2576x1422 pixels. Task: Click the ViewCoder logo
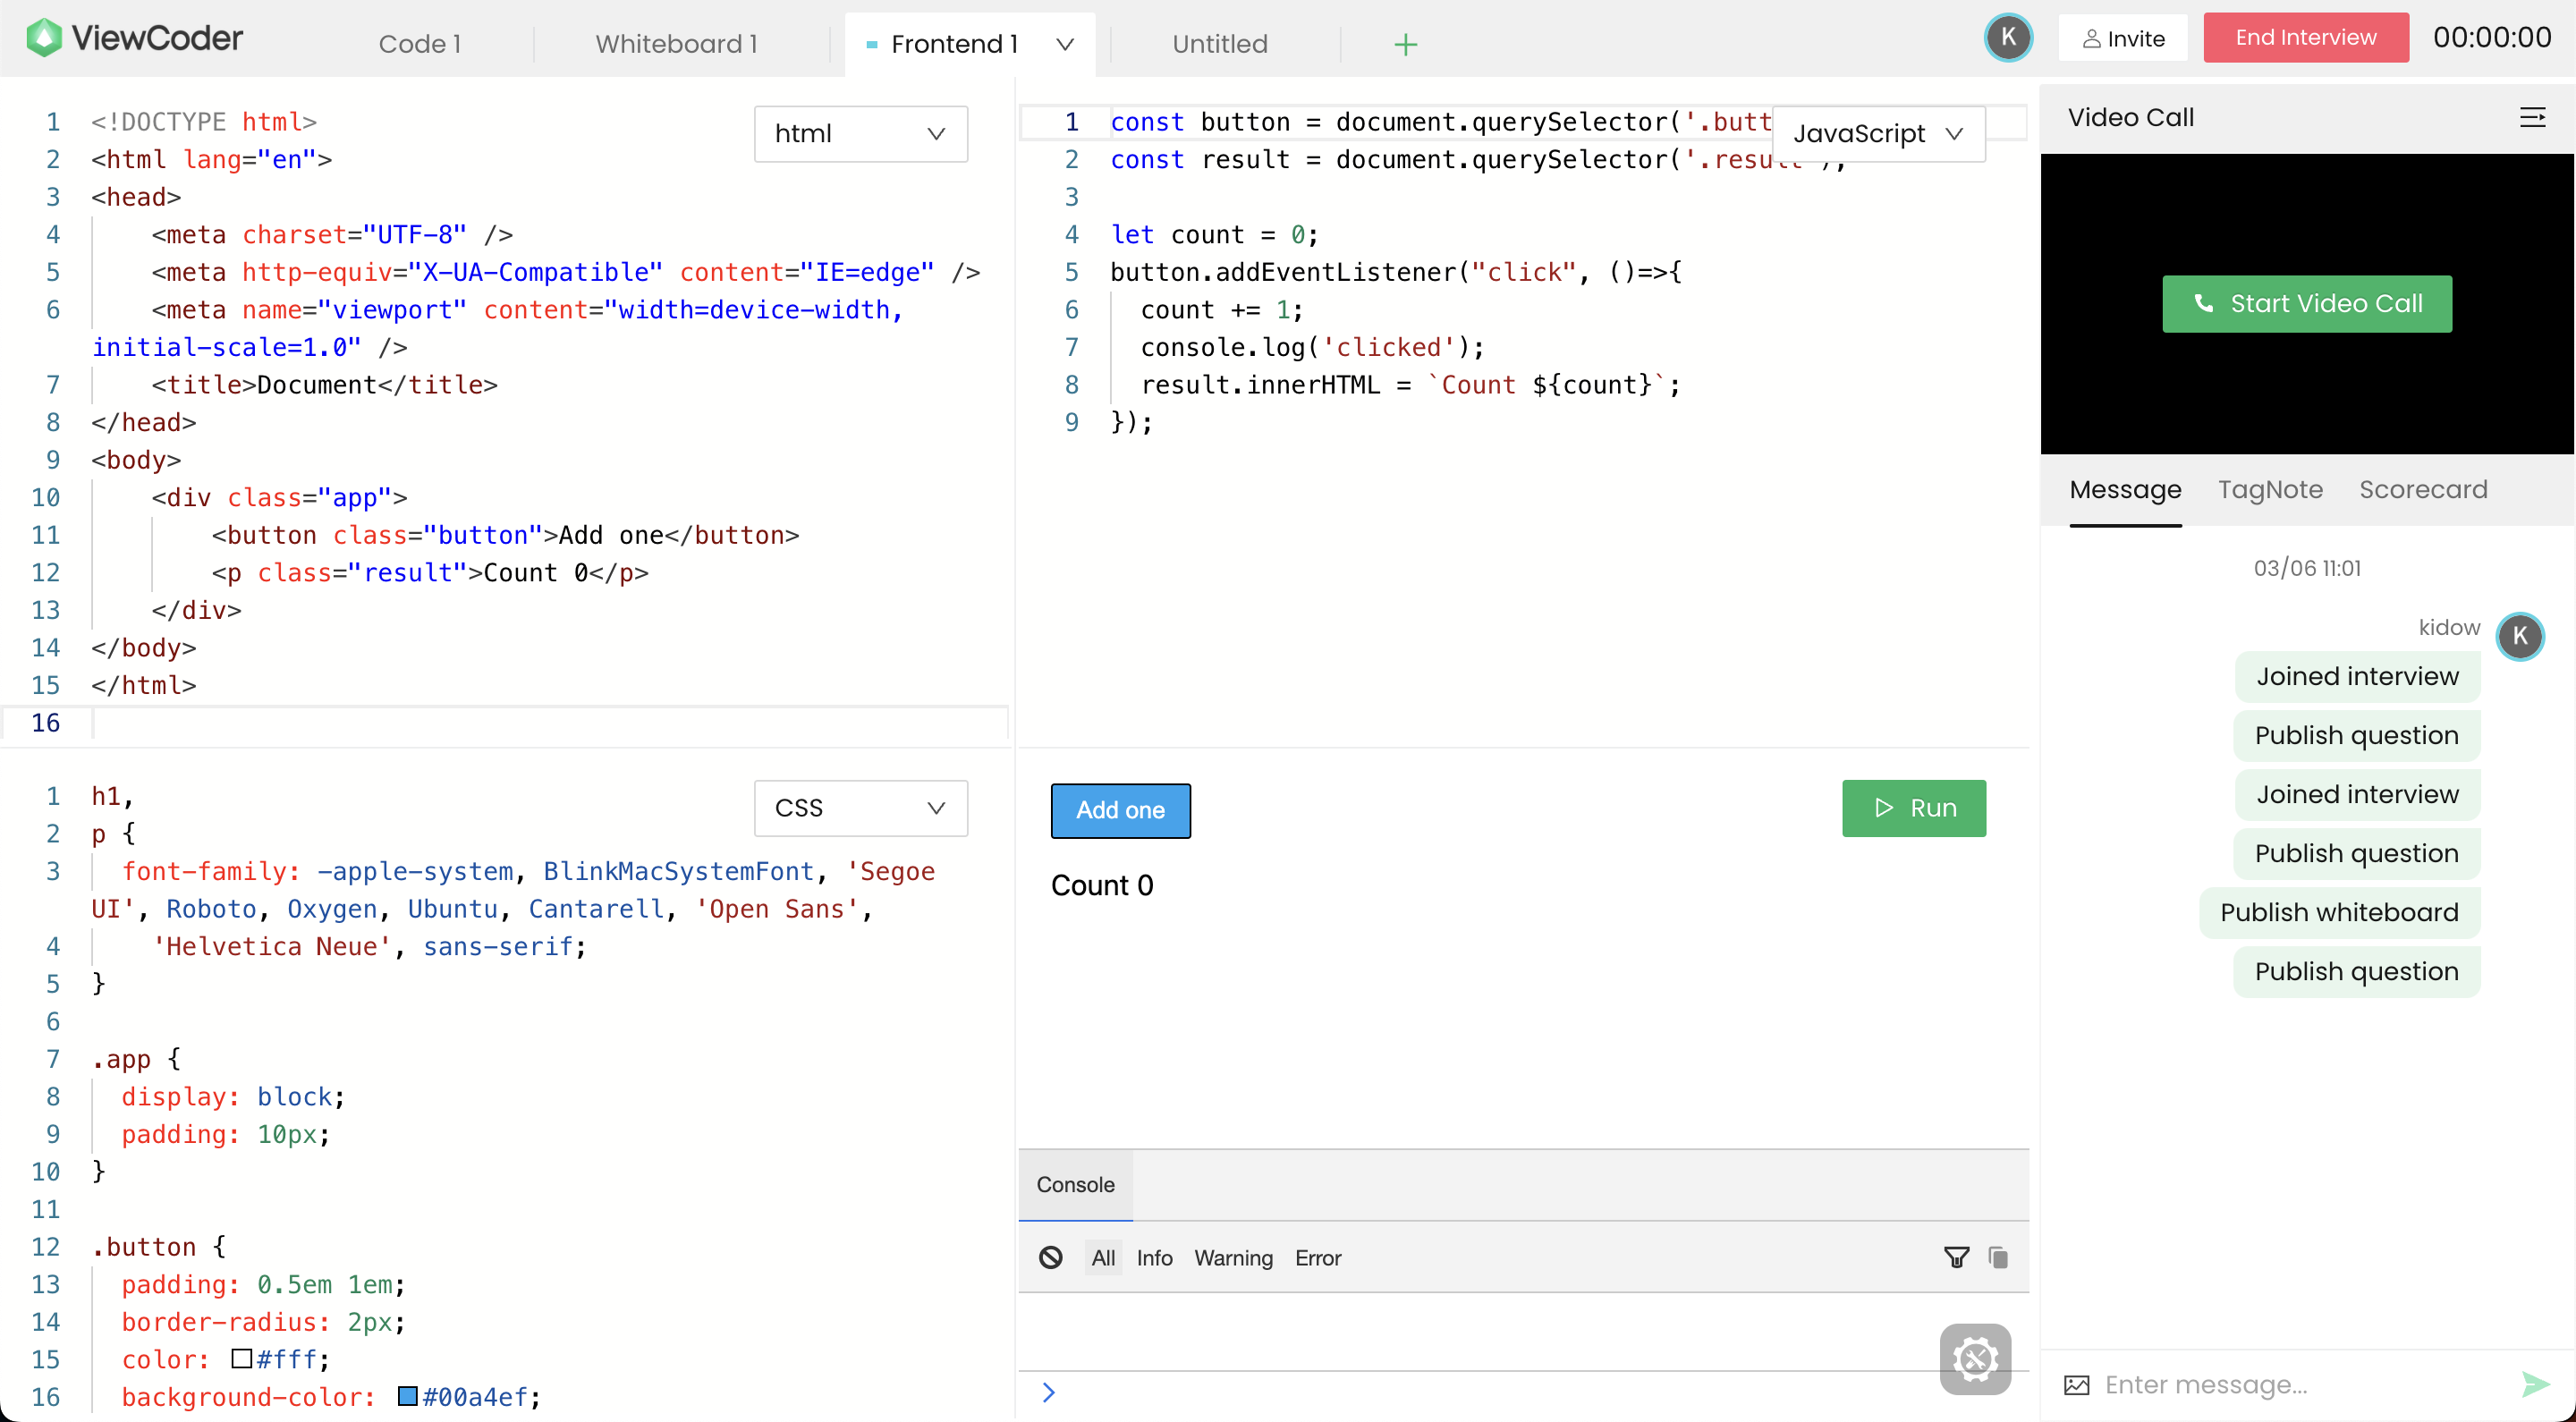[x=134, y=38]
